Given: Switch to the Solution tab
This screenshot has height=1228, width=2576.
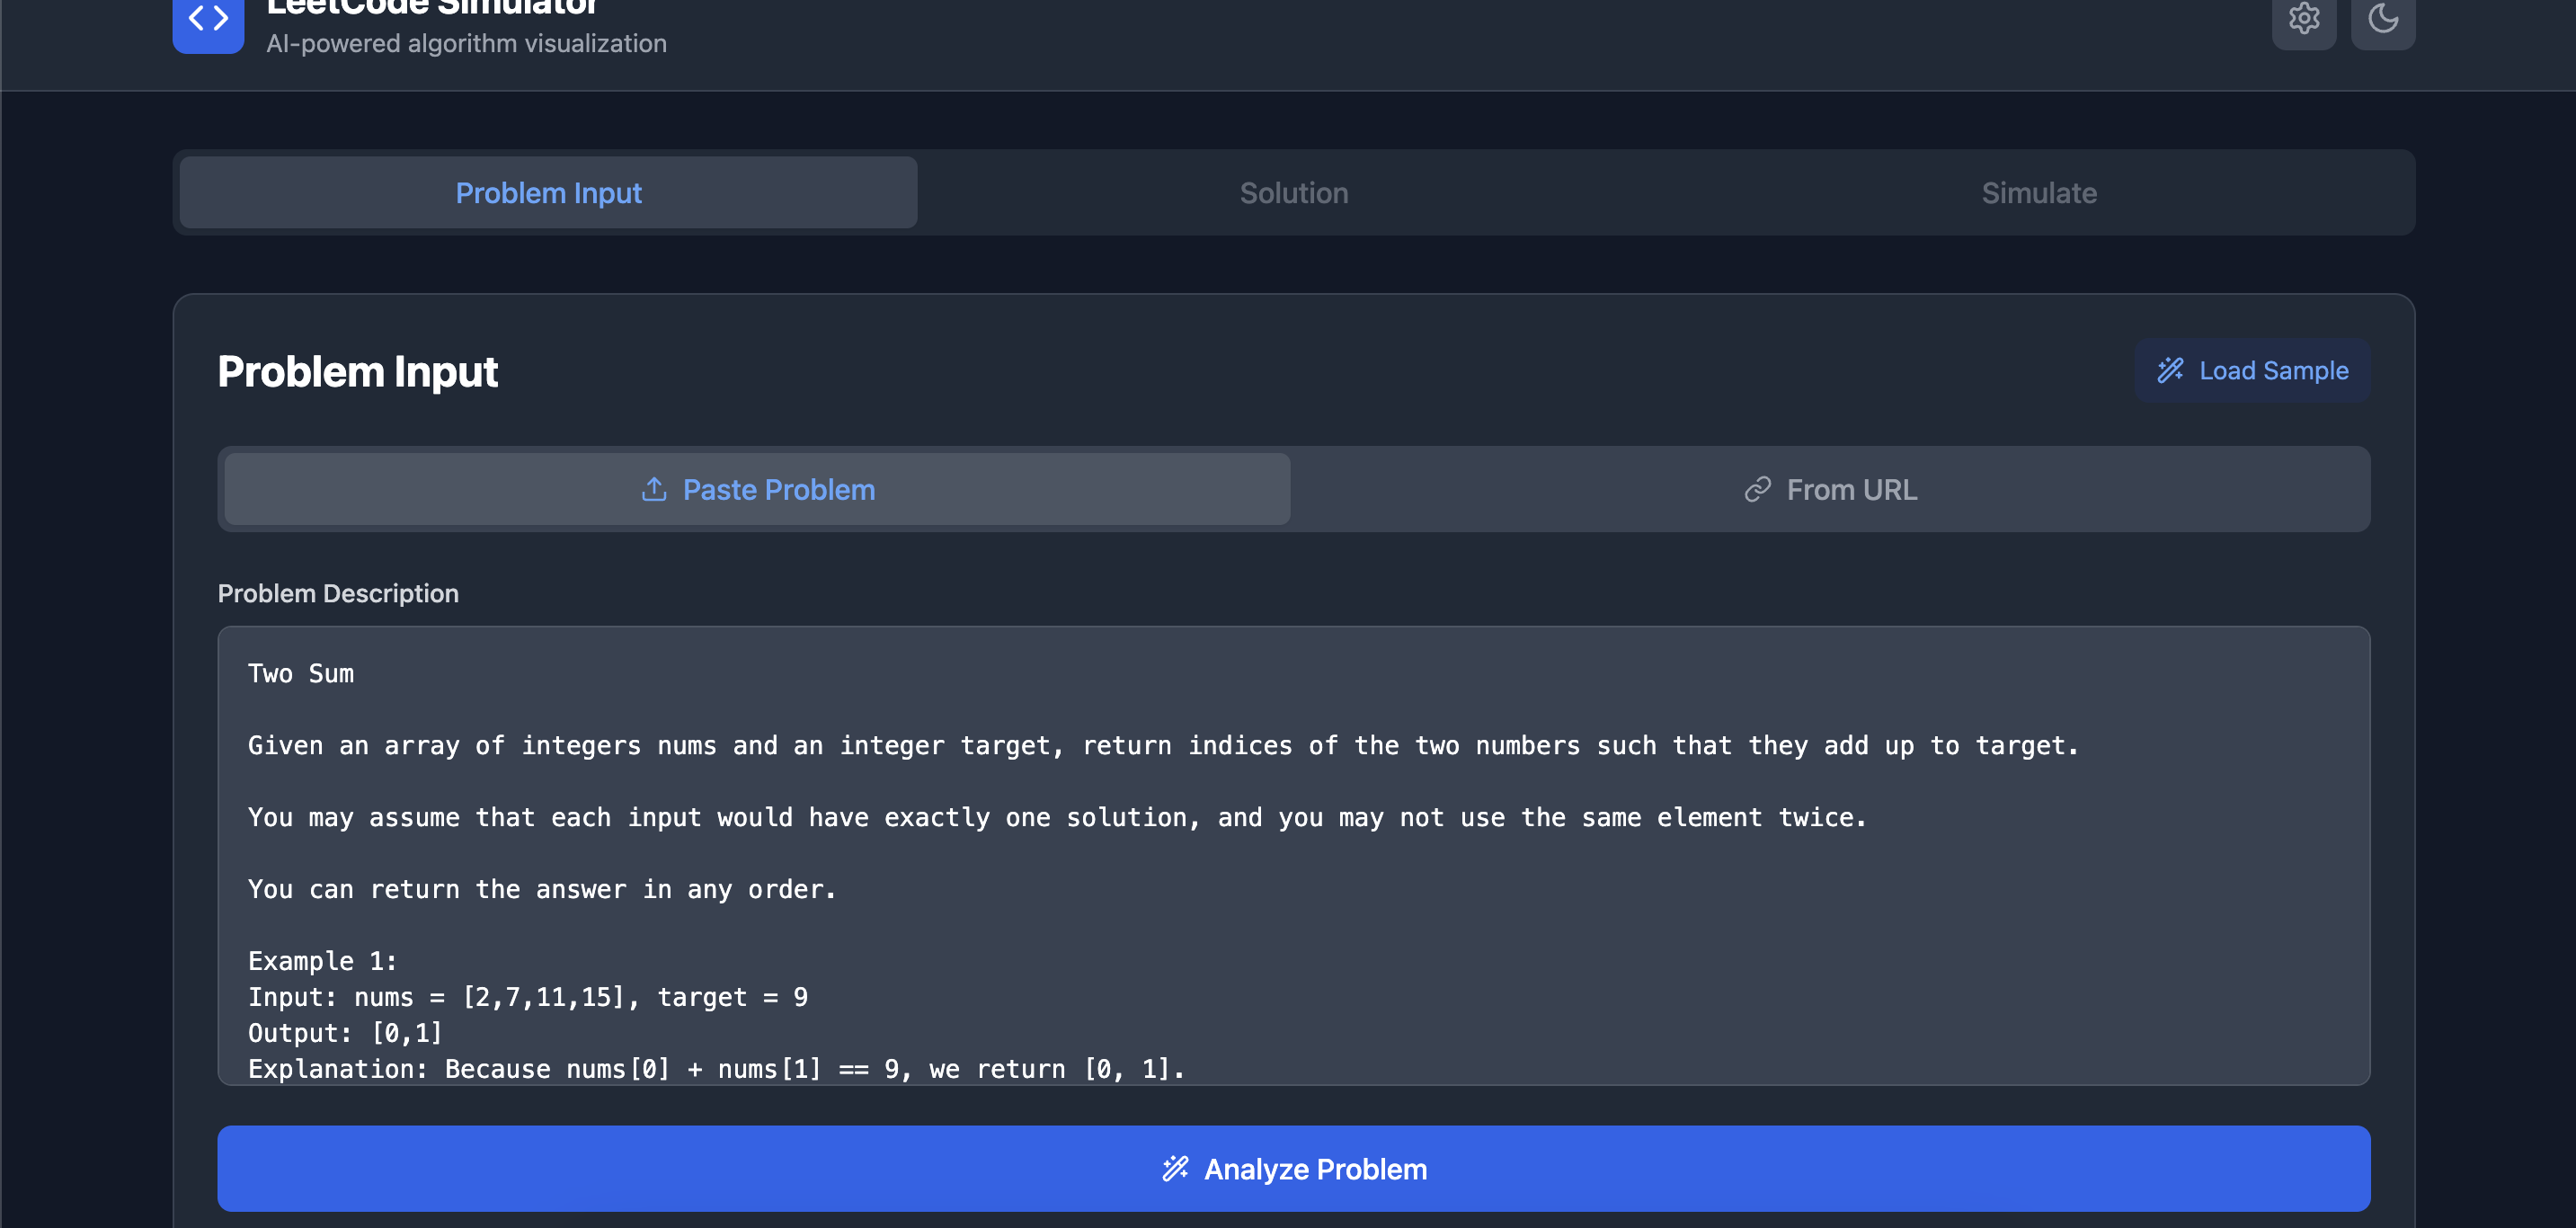Looking at the screenshot, I should (1293, 193).
